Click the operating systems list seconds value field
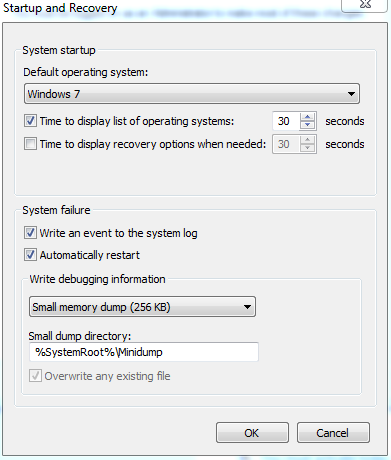 286,121
